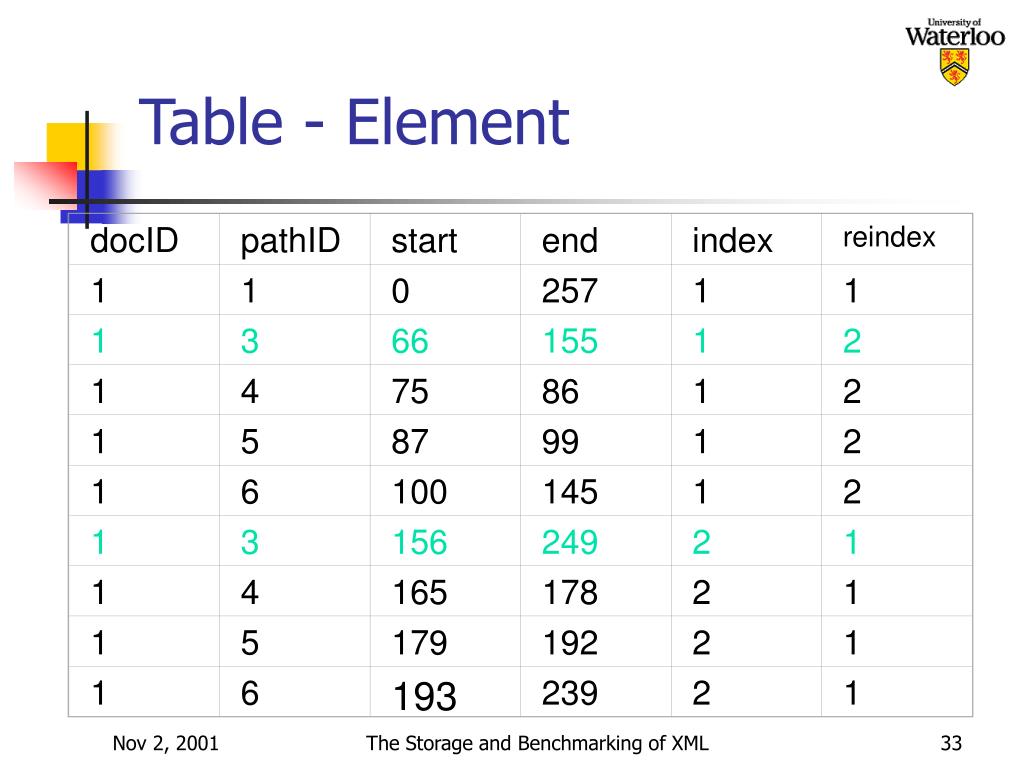Image resolution: width=1024 pixels, height=768 pixels.
Task: Click footer text 'The Storage and Benchmarking of XML'
Action: [537, 743]
